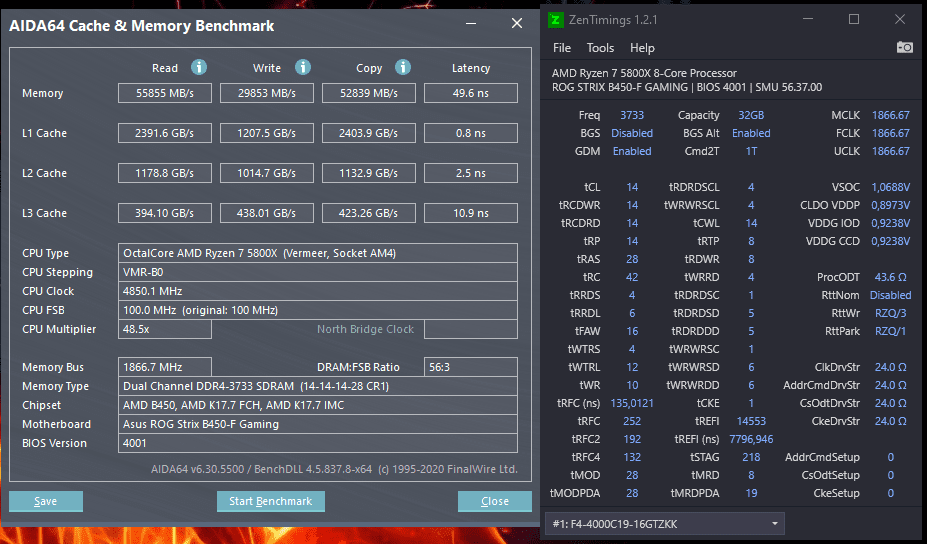The height and width of the screenshot is (544, 927).
Task: Click the ProcODT value 43.6 Ω
Action: click(x=890, y=277)
